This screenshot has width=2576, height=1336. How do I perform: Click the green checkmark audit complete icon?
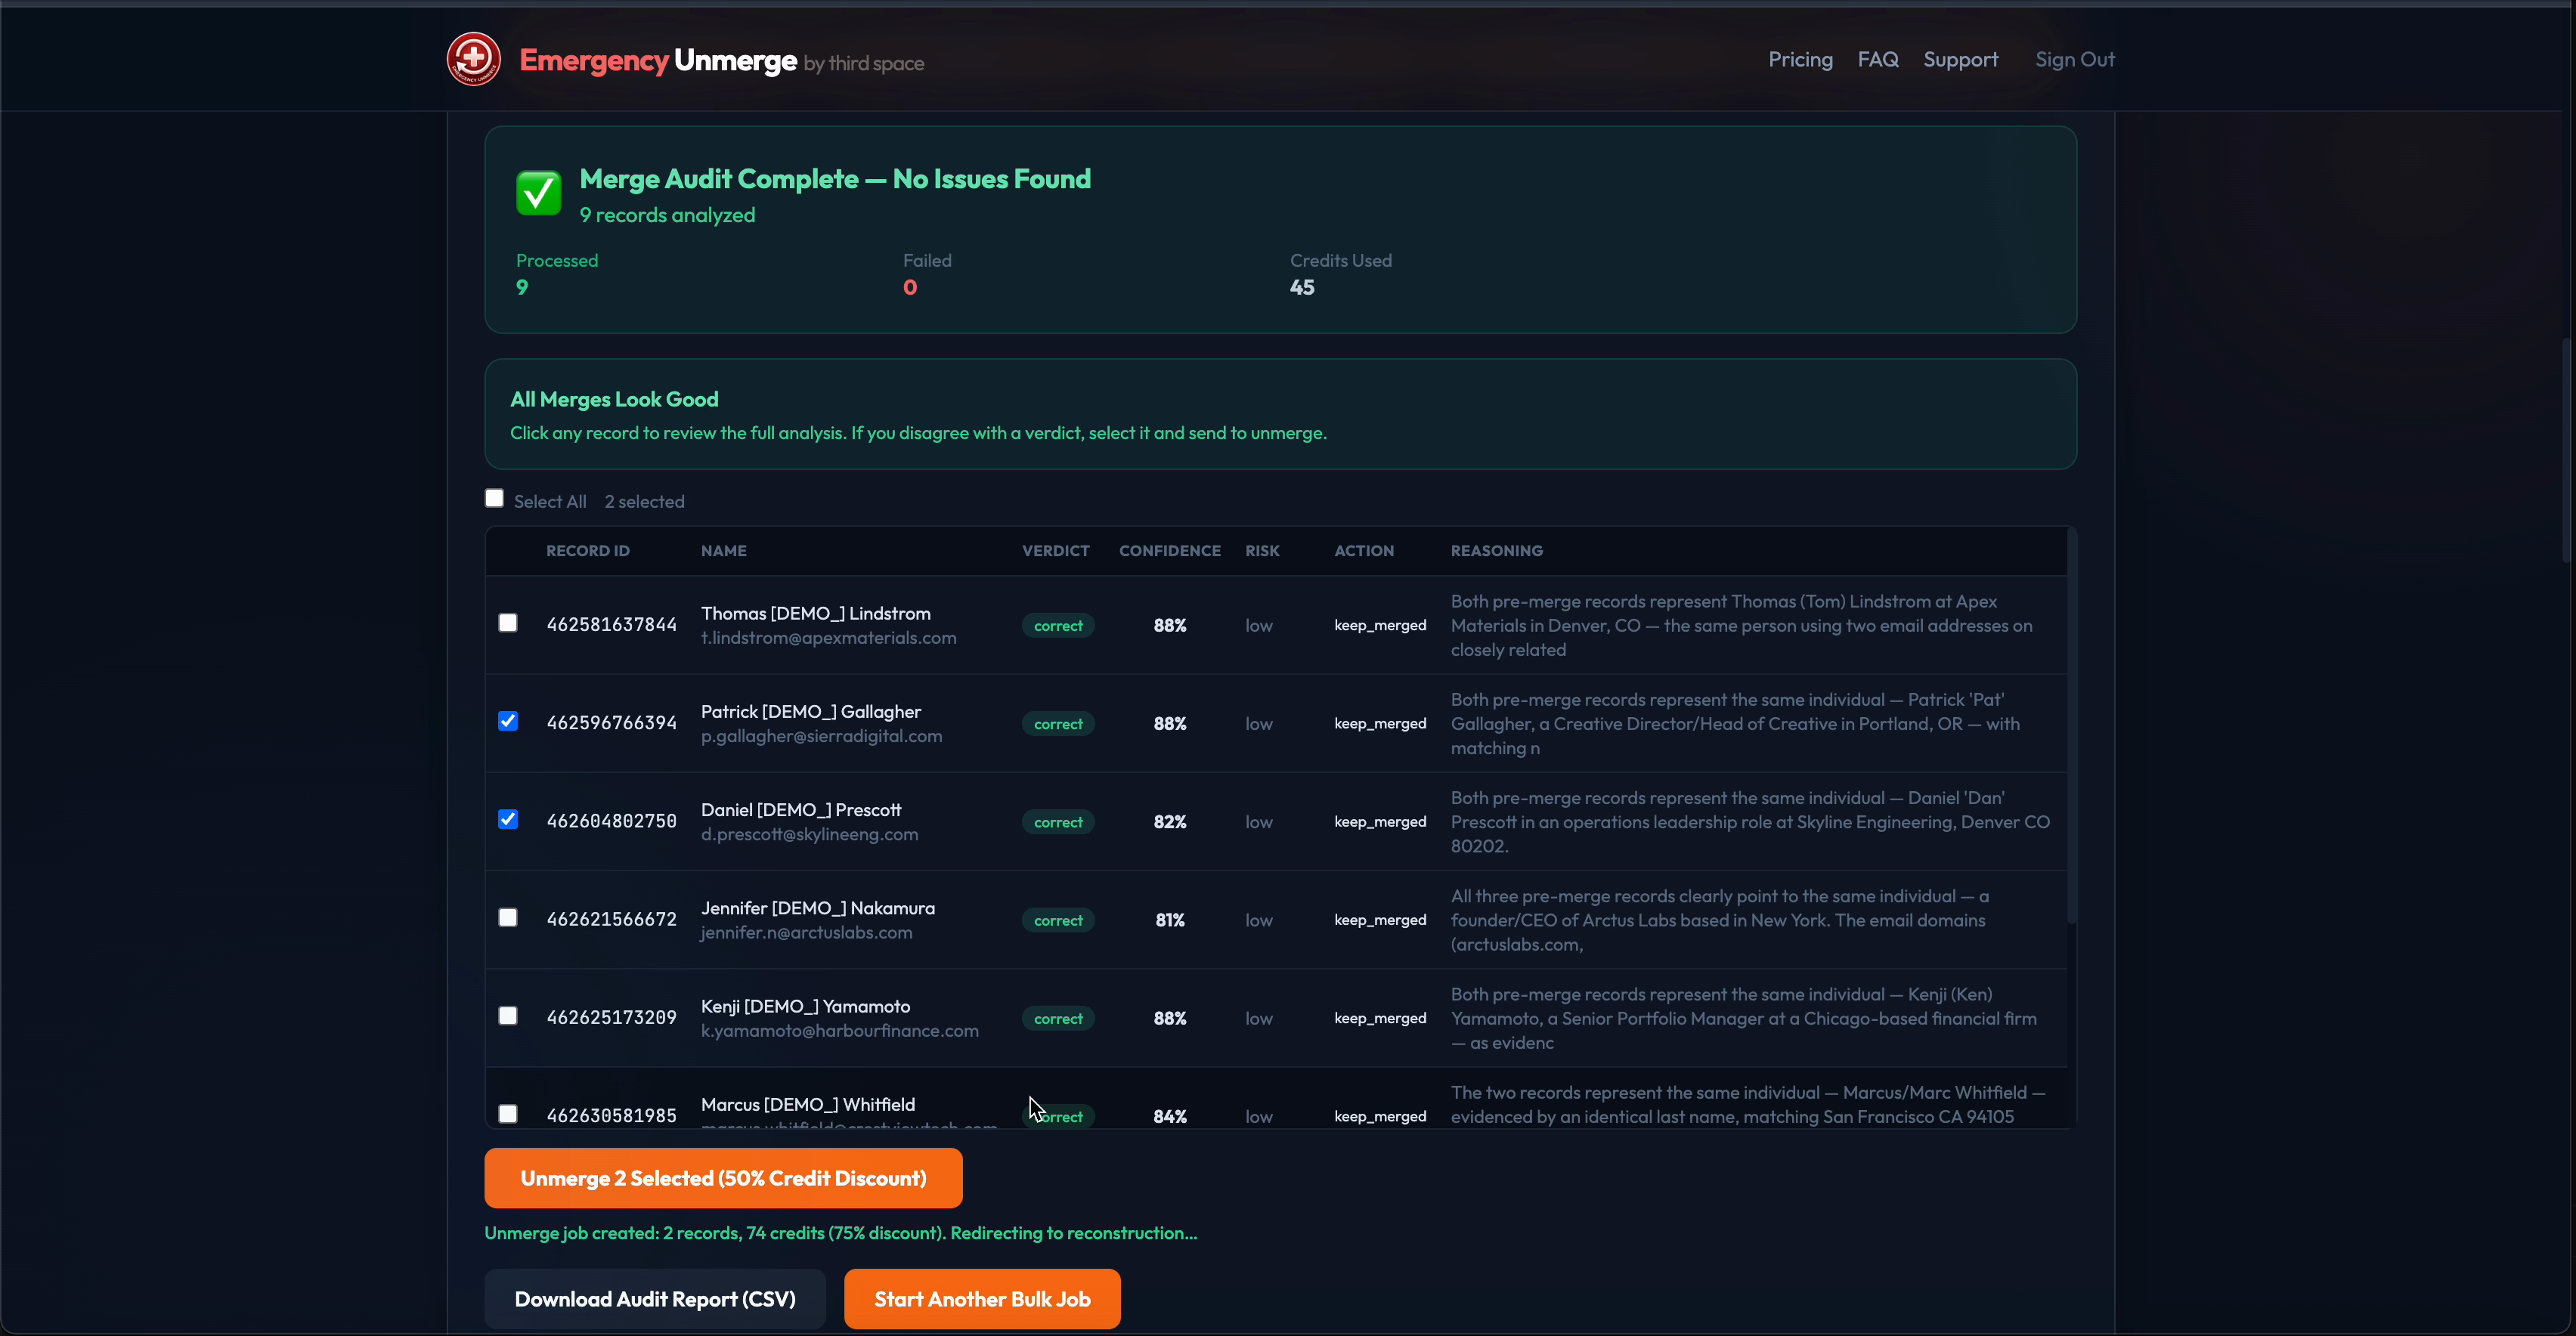538,192
